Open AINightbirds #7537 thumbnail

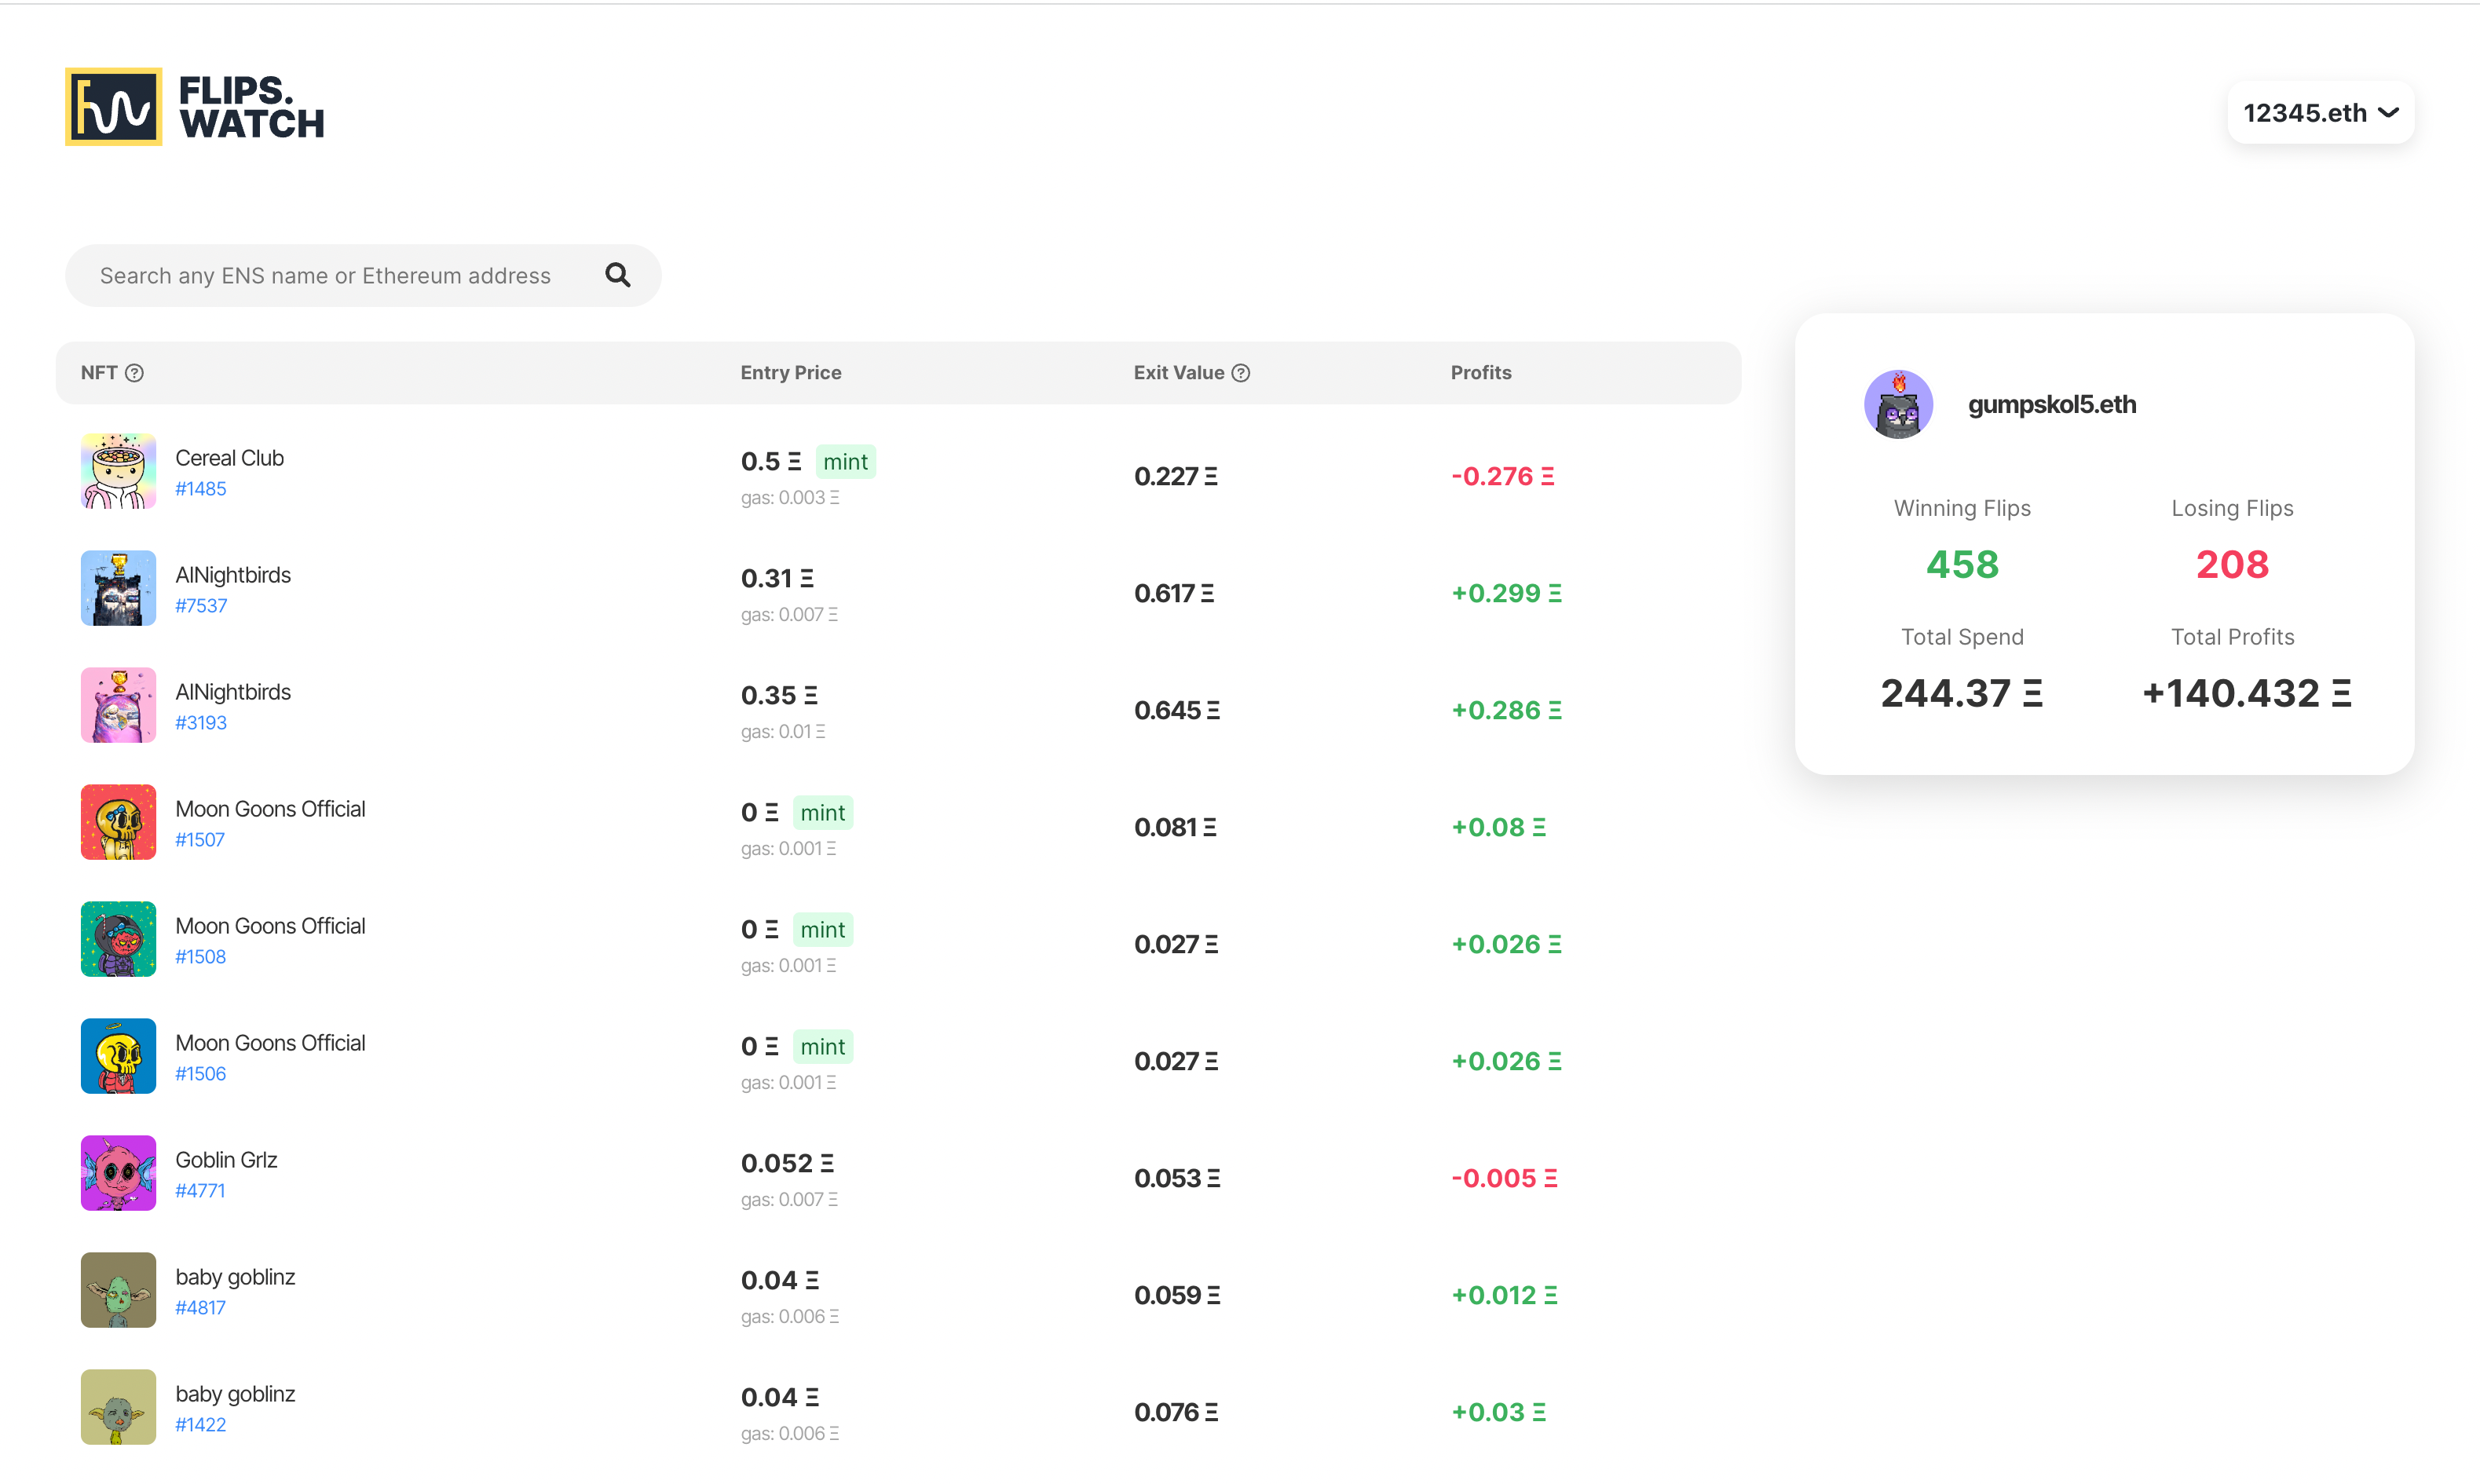(x=118, y=588)
